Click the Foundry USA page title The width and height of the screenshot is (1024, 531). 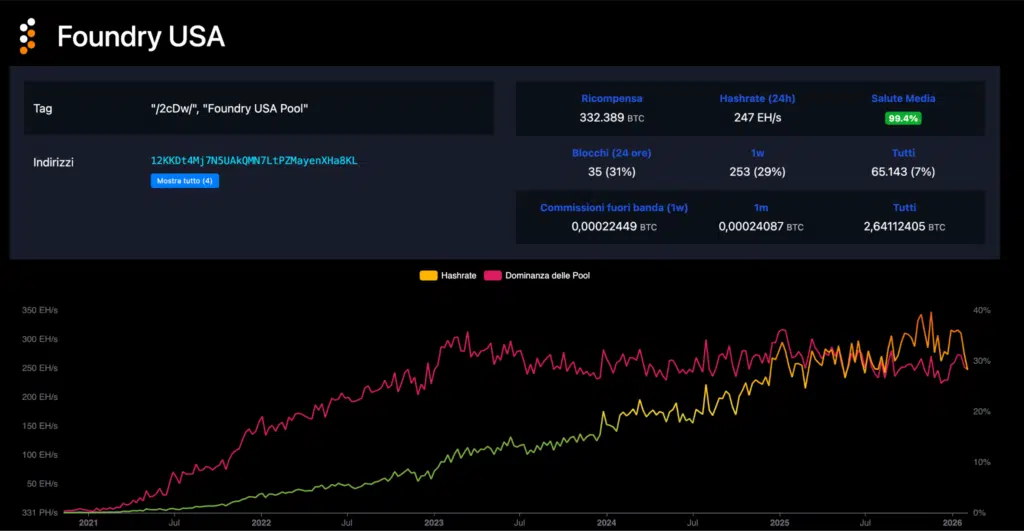(x=141, y=37)
